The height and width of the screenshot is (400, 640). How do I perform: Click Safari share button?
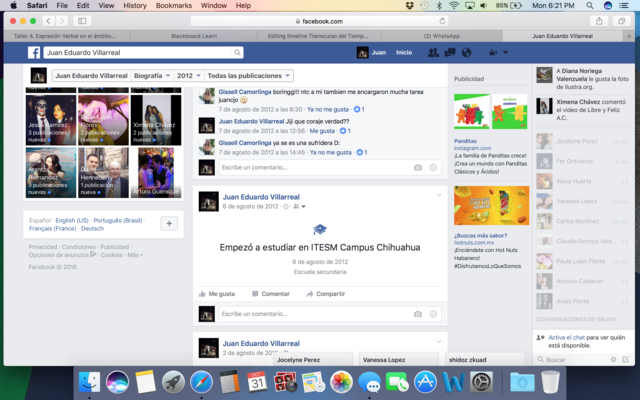(x=599, y=21)
